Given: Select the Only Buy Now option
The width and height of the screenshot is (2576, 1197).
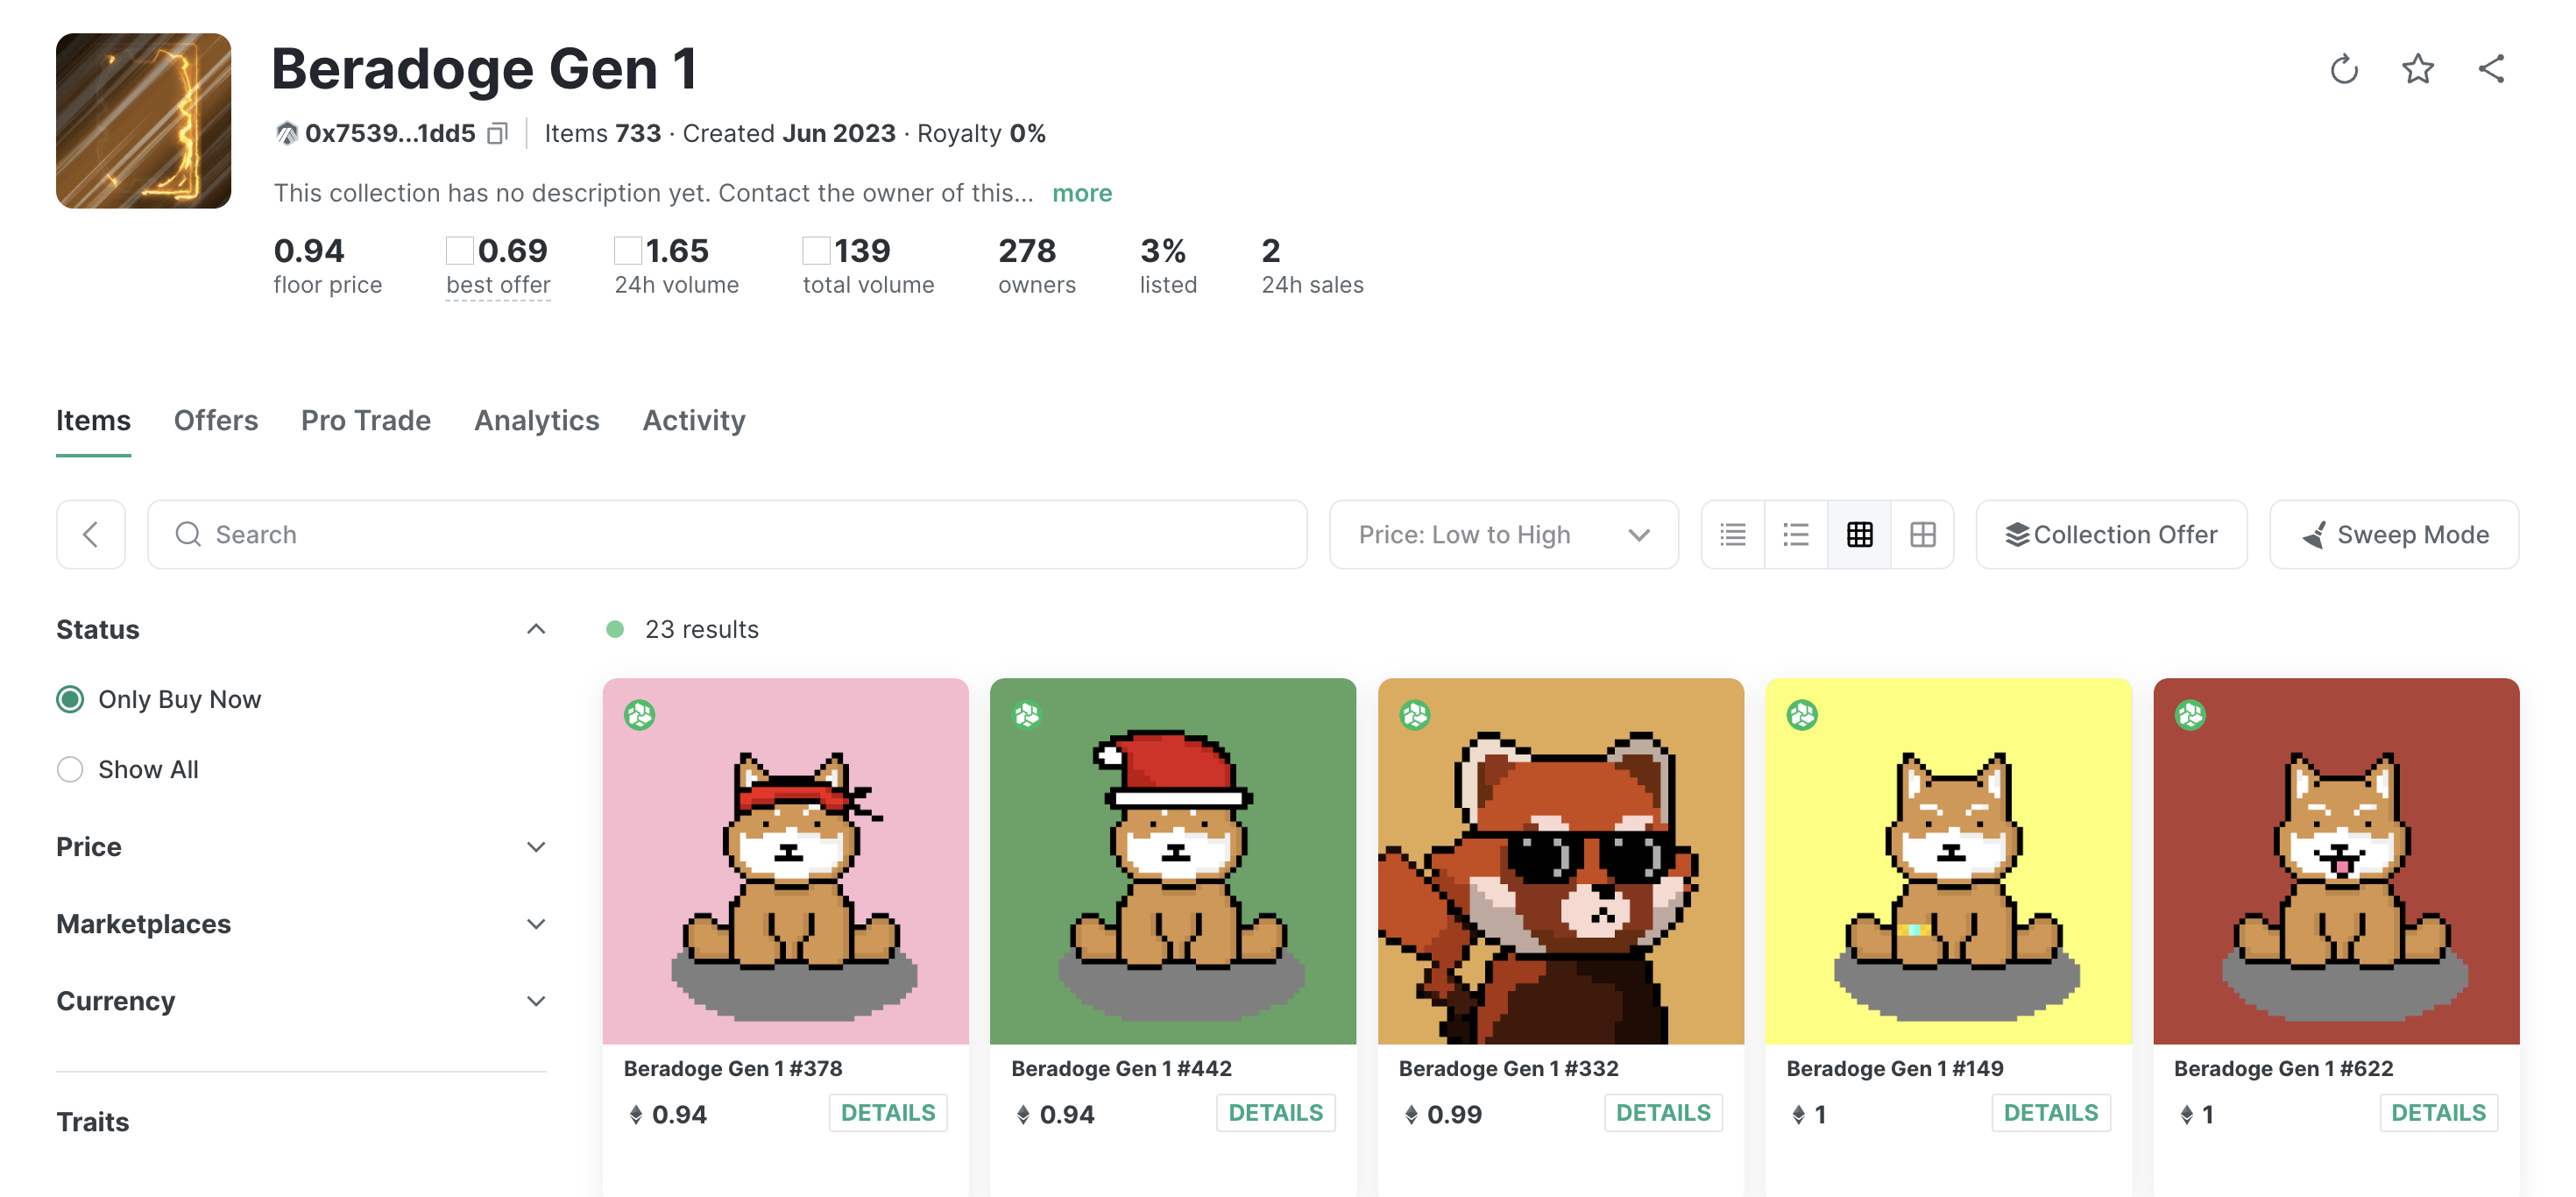Looking at the screenshot, I should tap(70, 699).
